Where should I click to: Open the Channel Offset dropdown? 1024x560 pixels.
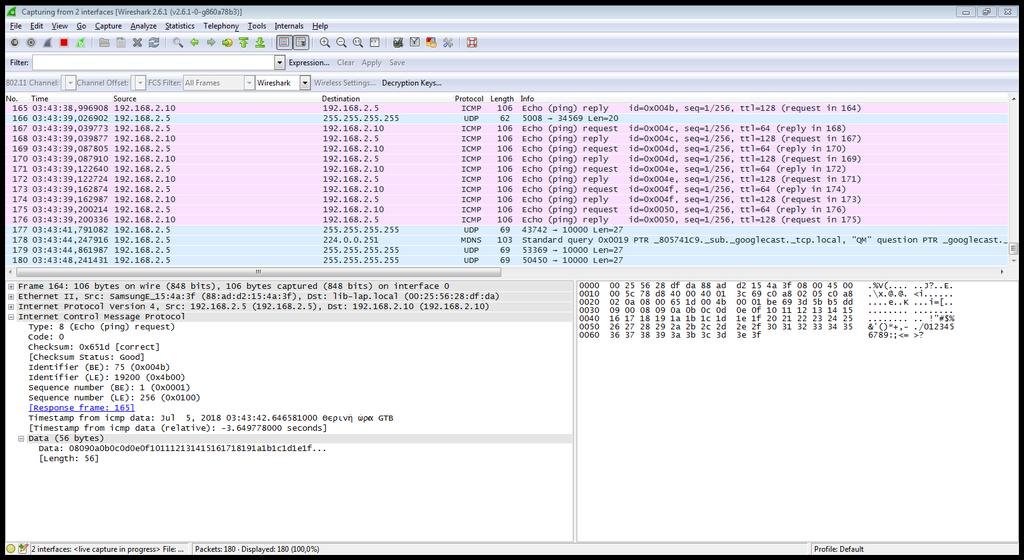pos(140,83)
